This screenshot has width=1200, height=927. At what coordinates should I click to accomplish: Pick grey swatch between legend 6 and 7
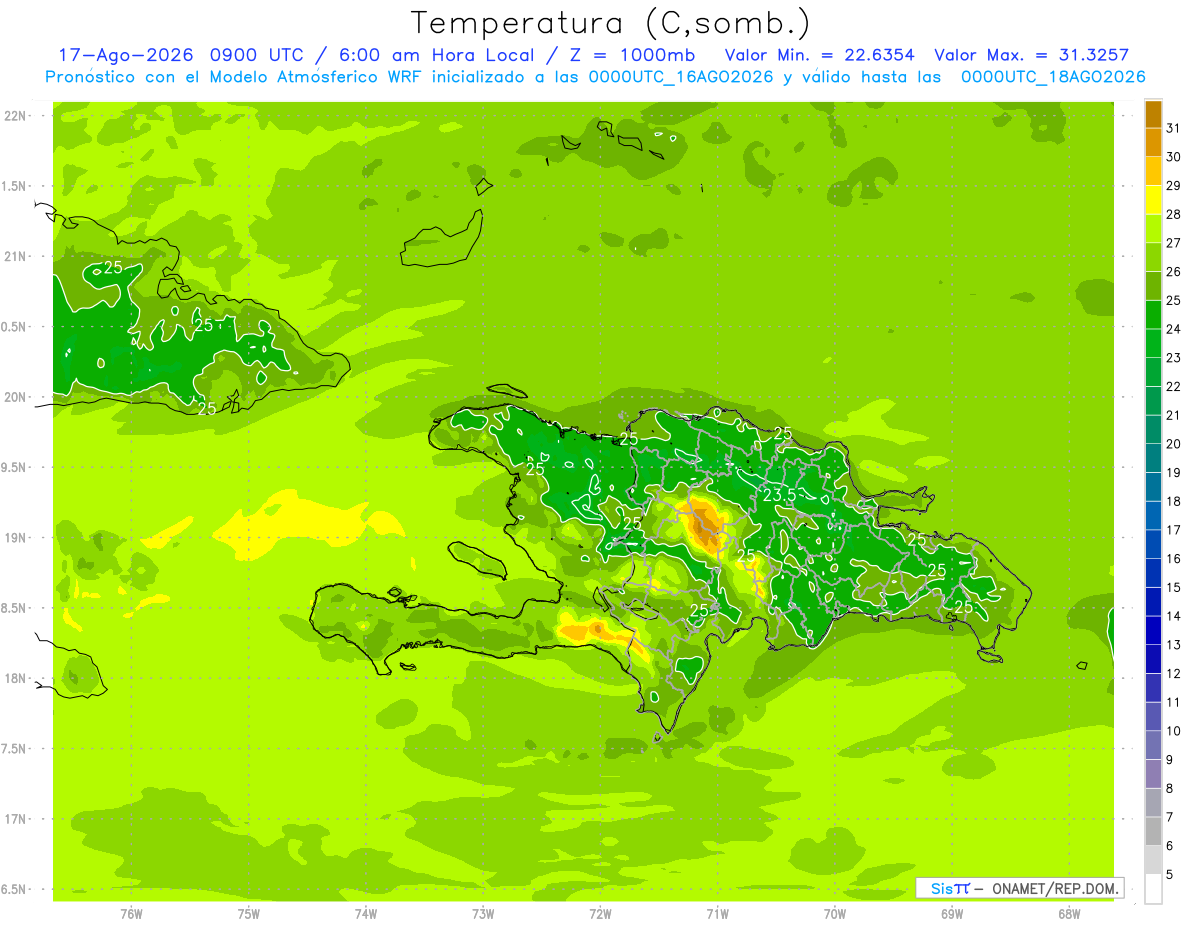(1153, 831)
